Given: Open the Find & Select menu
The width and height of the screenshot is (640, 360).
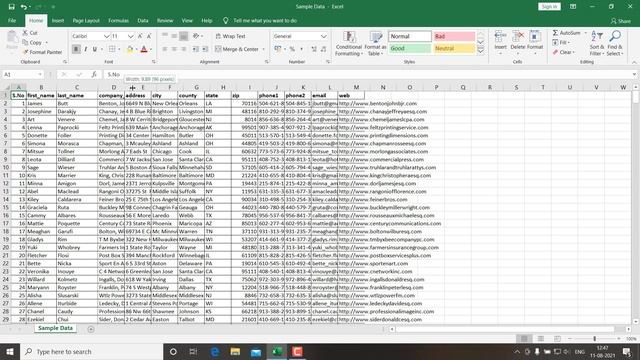Looking at the screenshot, I should tap(615, 43).
